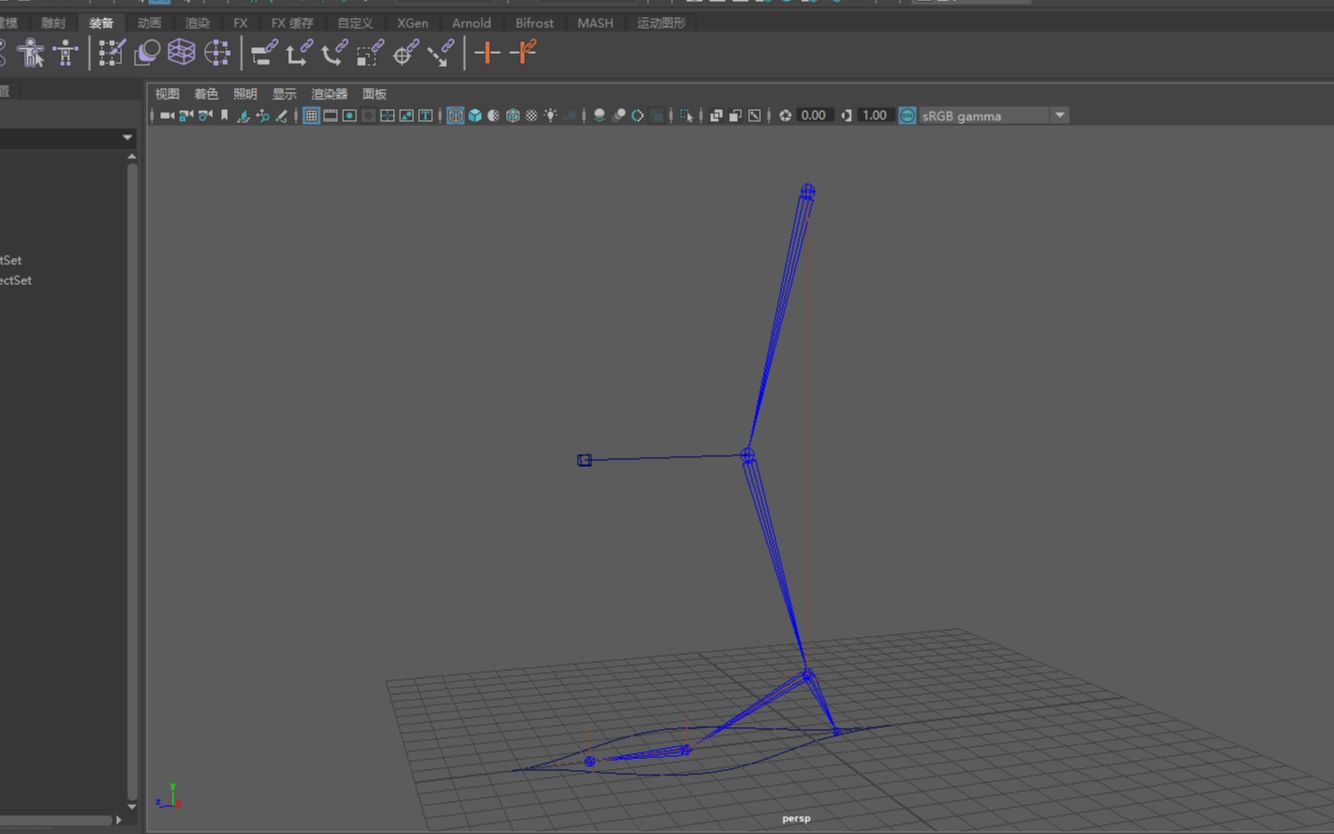Image resolution: width=1334 pixels, height=834 pixels.
Task: Create a Lattice deformer from the shelf
Action: [181, 52]
